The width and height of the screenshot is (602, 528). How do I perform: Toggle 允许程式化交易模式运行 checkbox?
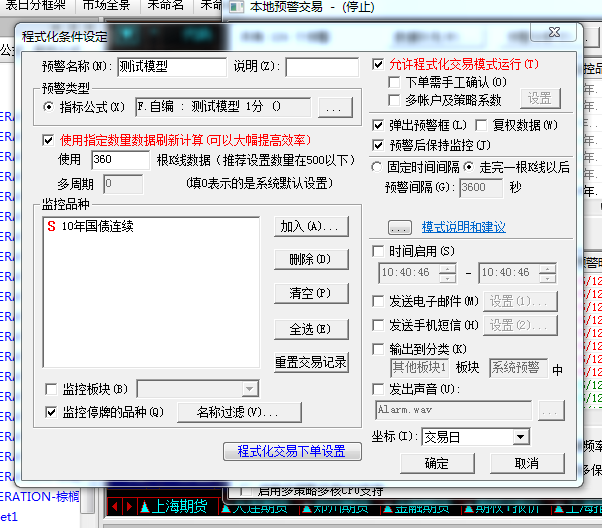point(378,64)
